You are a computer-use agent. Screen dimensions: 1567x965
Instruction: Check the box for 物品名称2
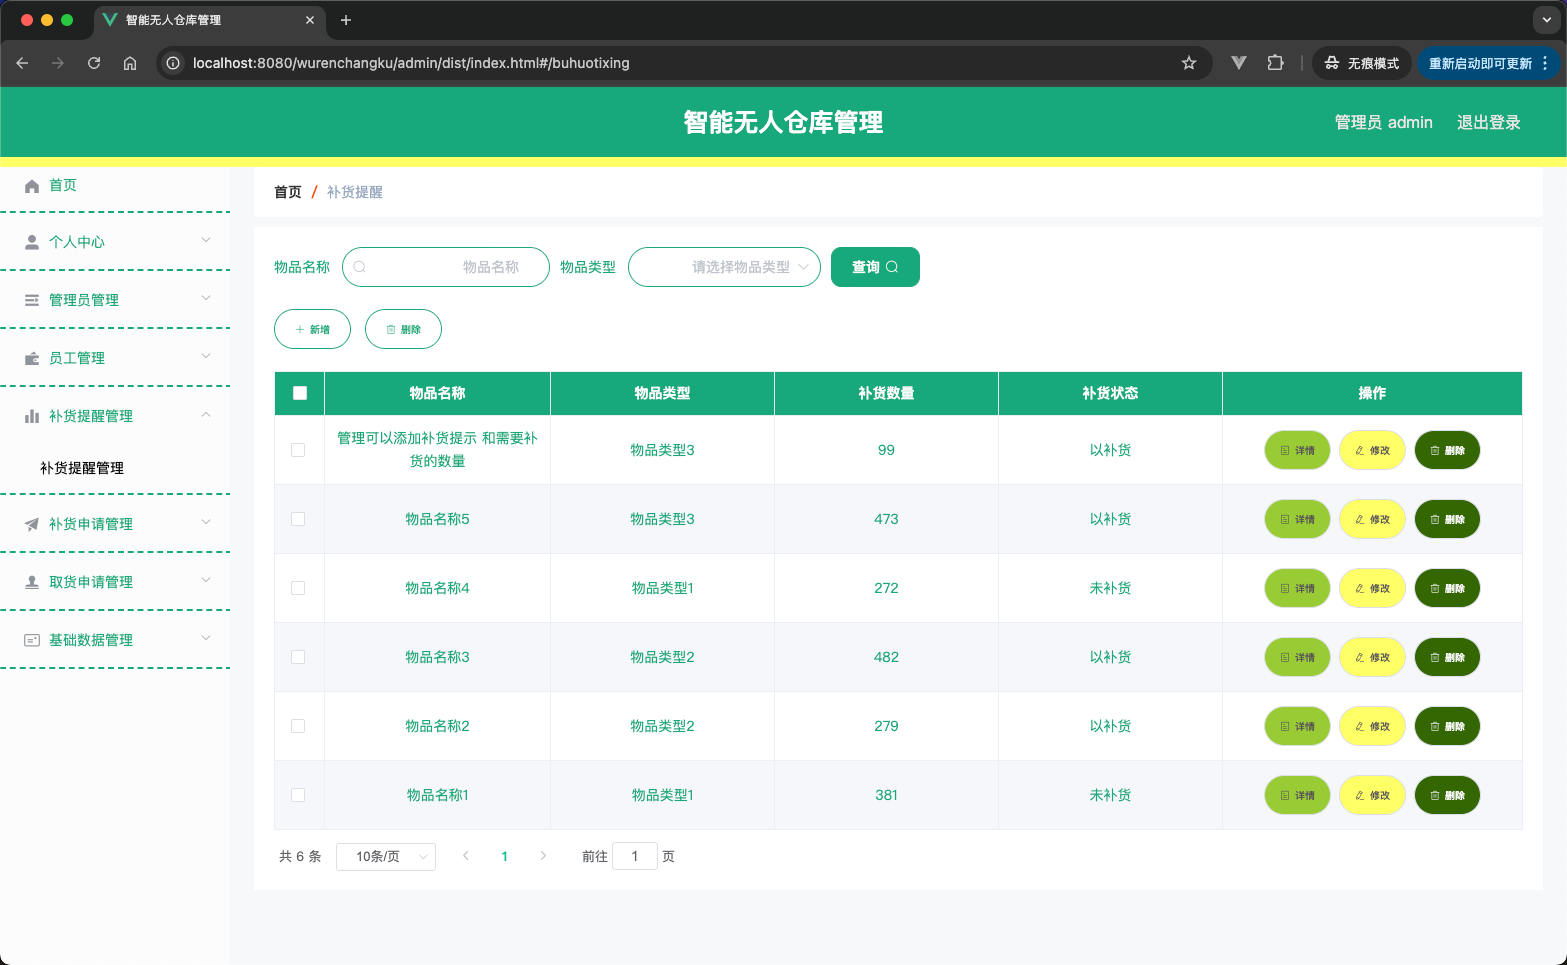(298, 726)
